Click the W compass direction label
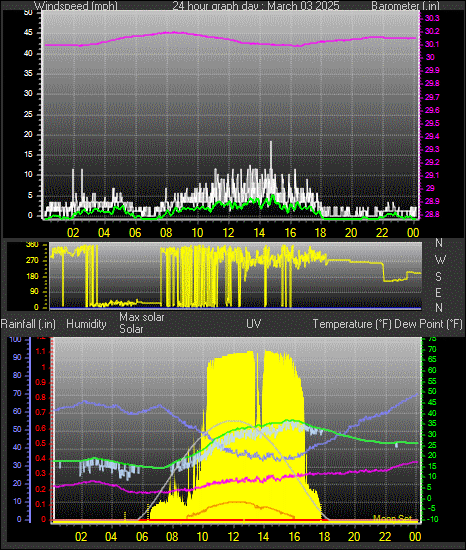Viewport: 466px width, 550px height. point(440,260)
